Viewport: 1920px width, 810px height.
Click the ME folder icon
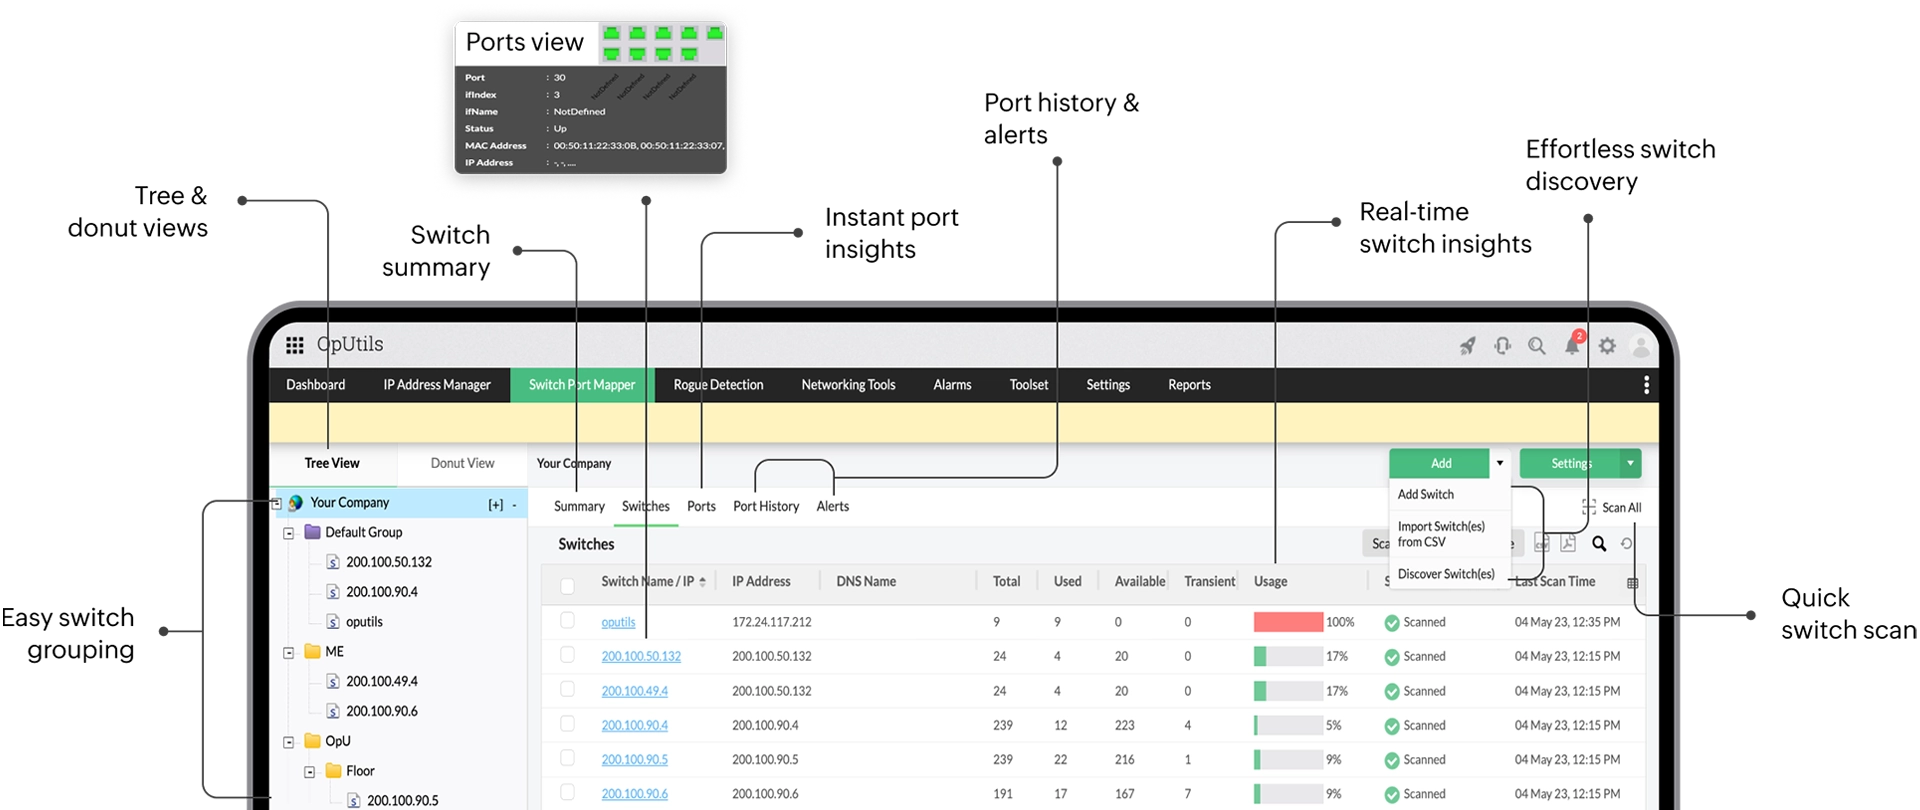tap(312, 651)
